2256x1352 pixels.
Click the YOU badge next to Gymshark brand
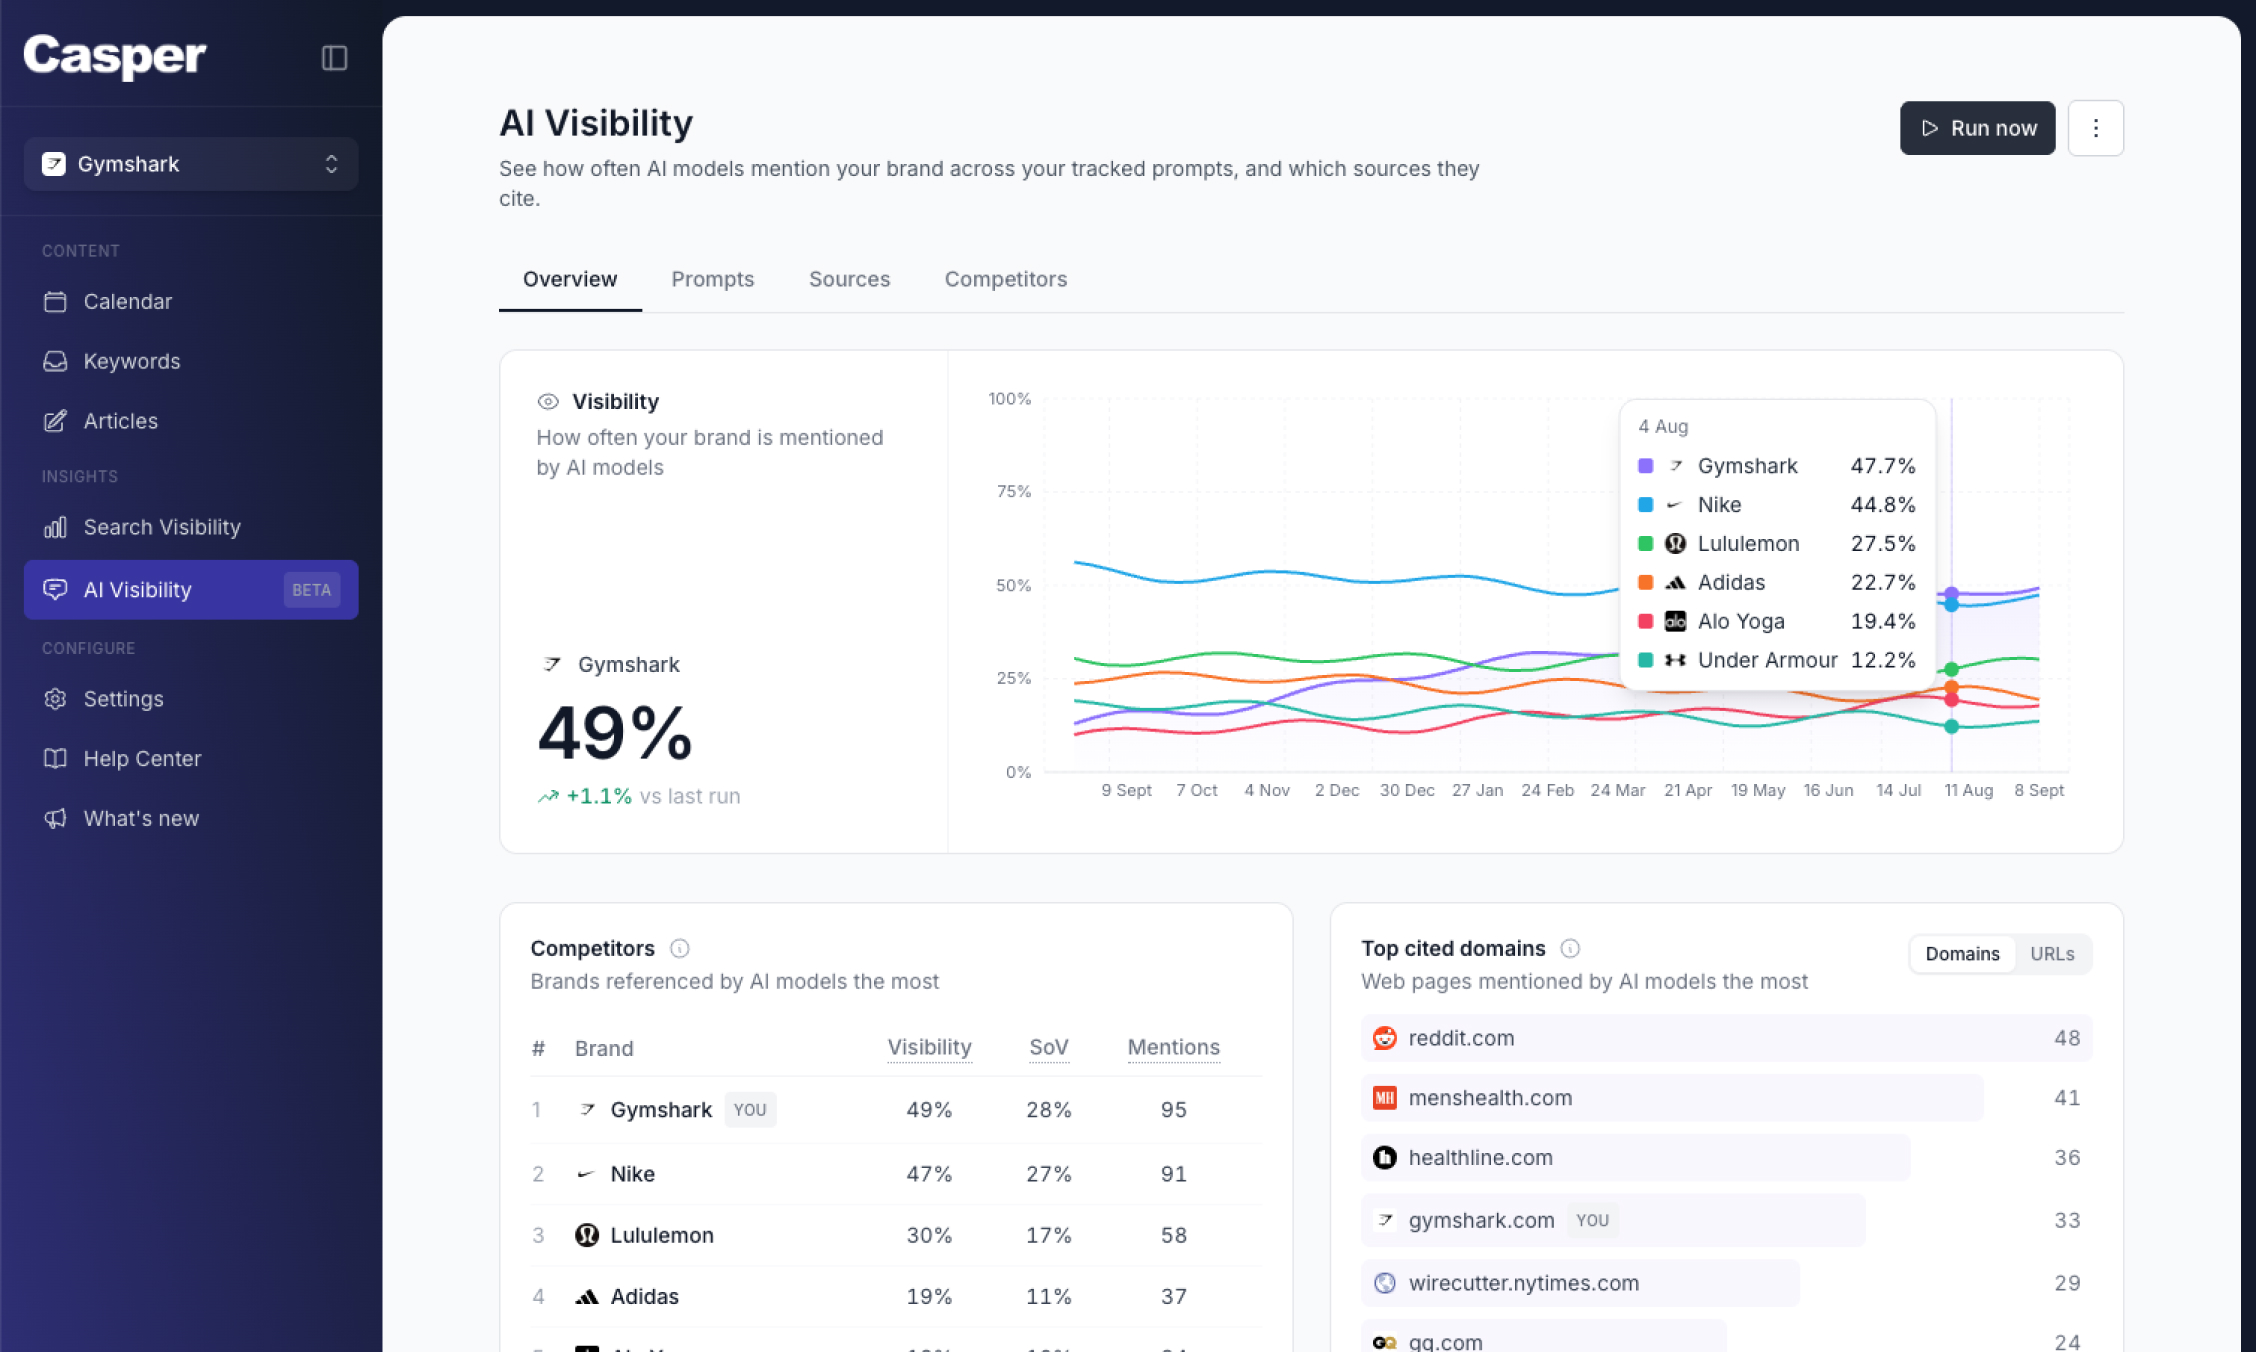750,1110
